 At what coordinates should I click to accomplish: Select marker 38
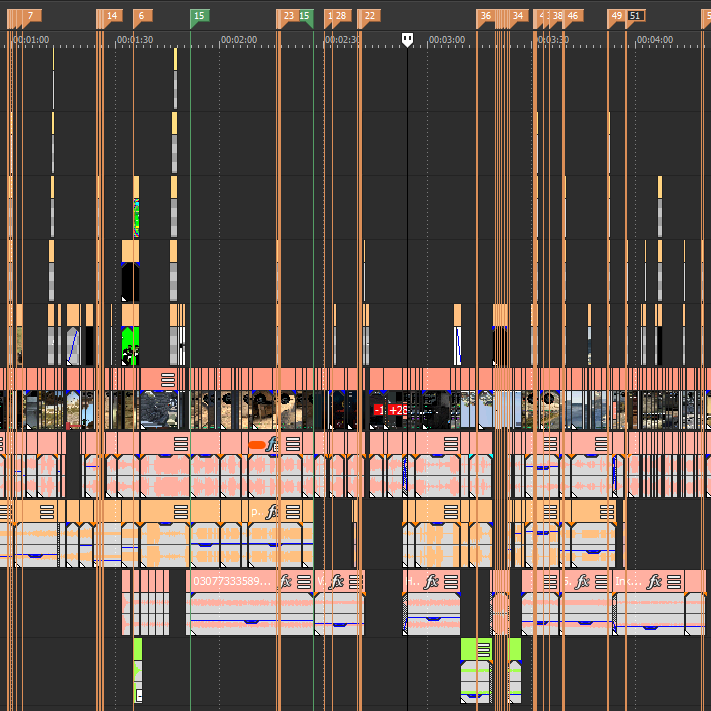[x=557, y=16]
